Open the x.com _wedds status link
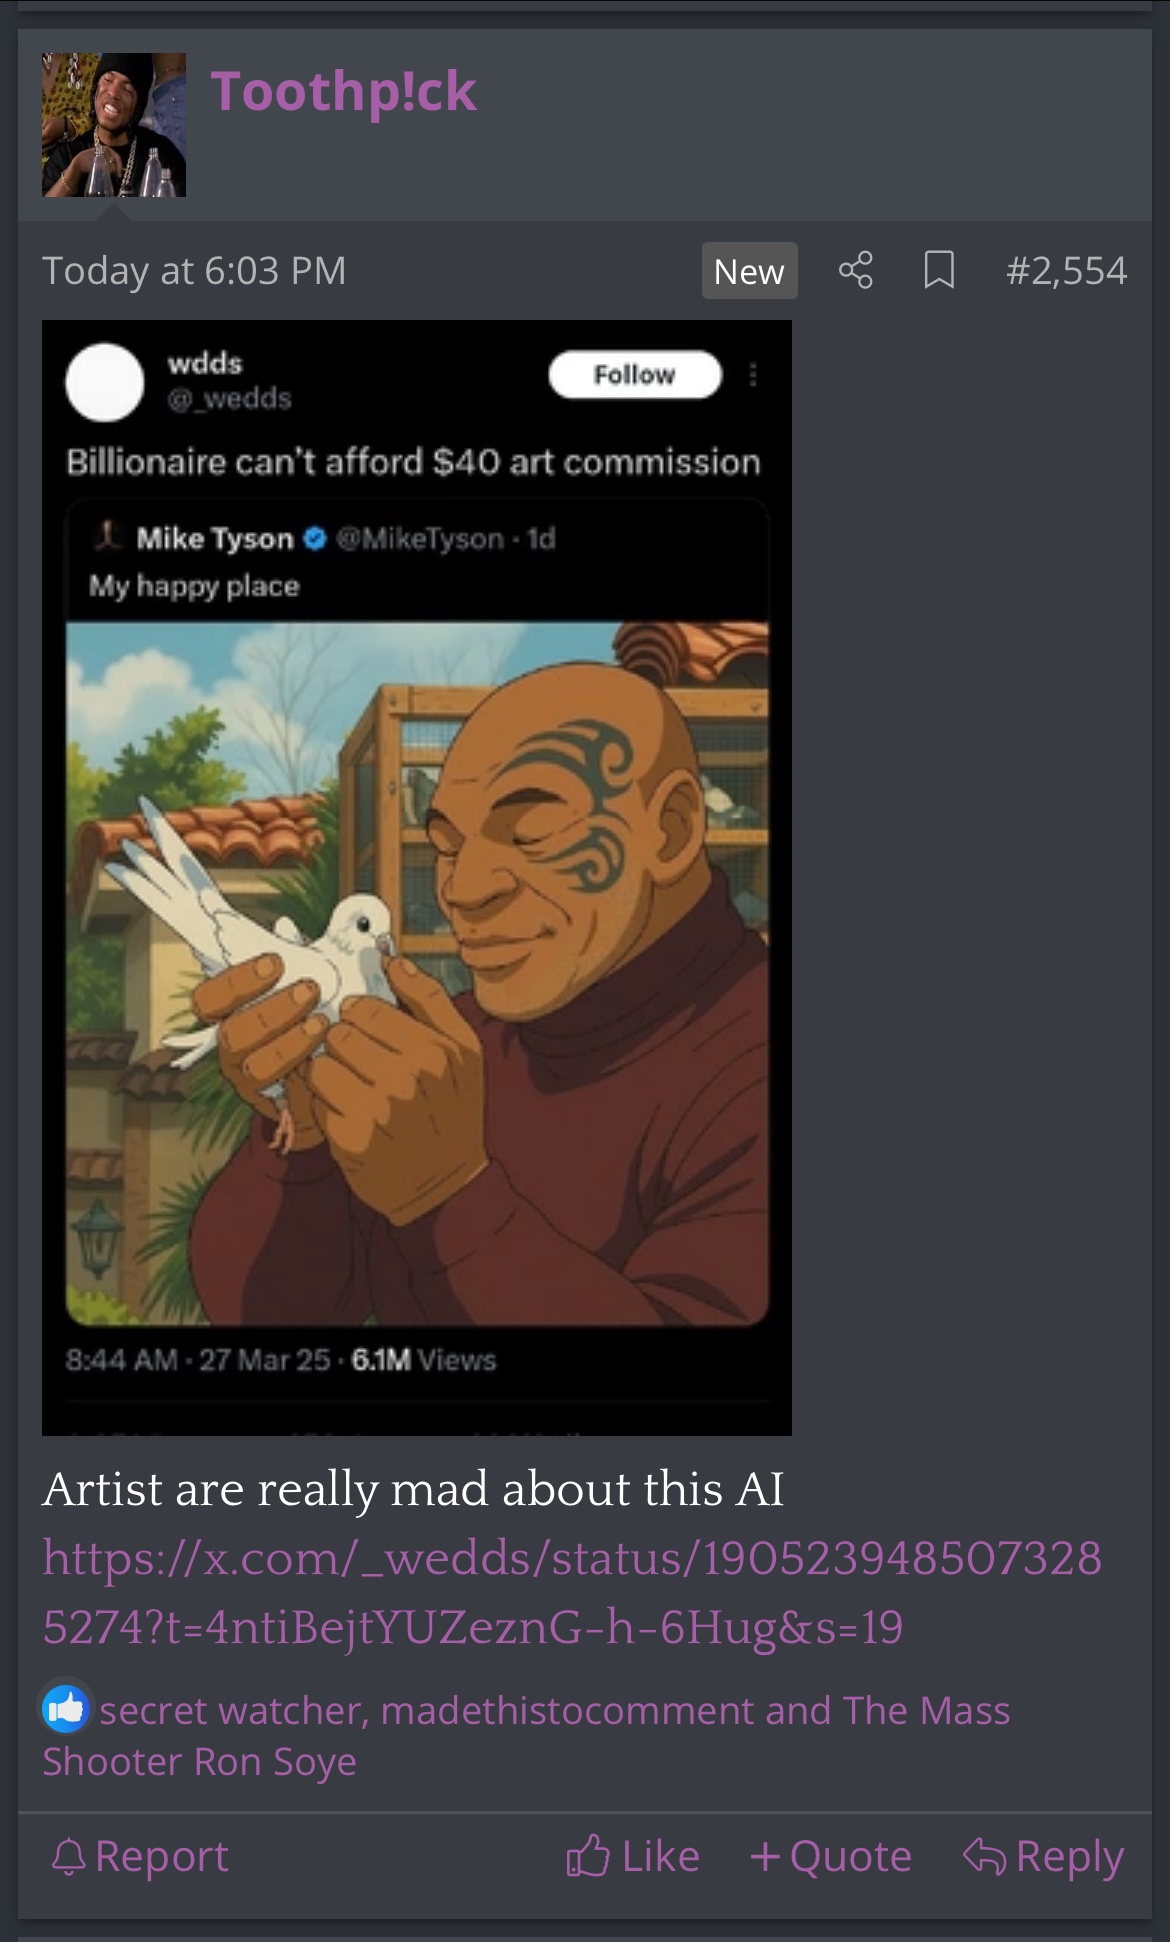Viewport: 1170px width, 1942px height. (572, 1592)
